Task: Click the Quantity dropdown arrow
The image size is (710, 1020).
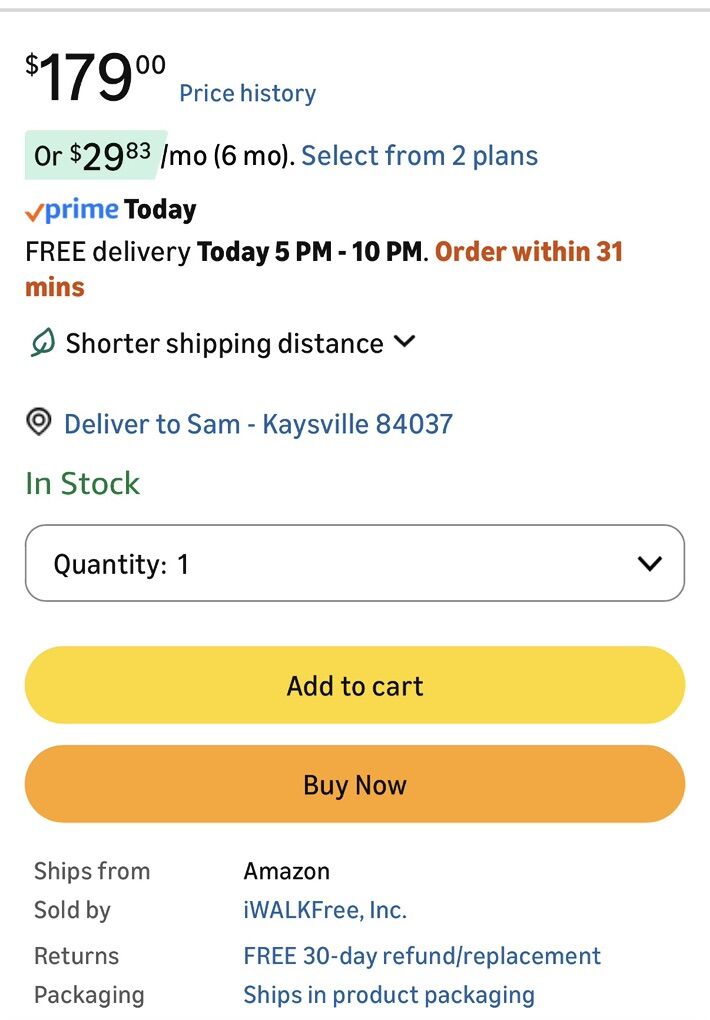Action: pos(650,564)
